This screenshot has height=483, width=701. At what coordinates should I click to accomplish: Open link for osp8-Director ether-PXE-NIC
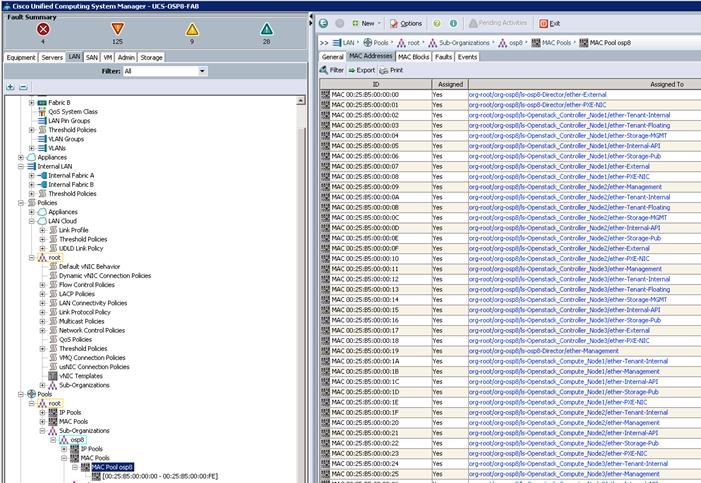tap(537, 105)
